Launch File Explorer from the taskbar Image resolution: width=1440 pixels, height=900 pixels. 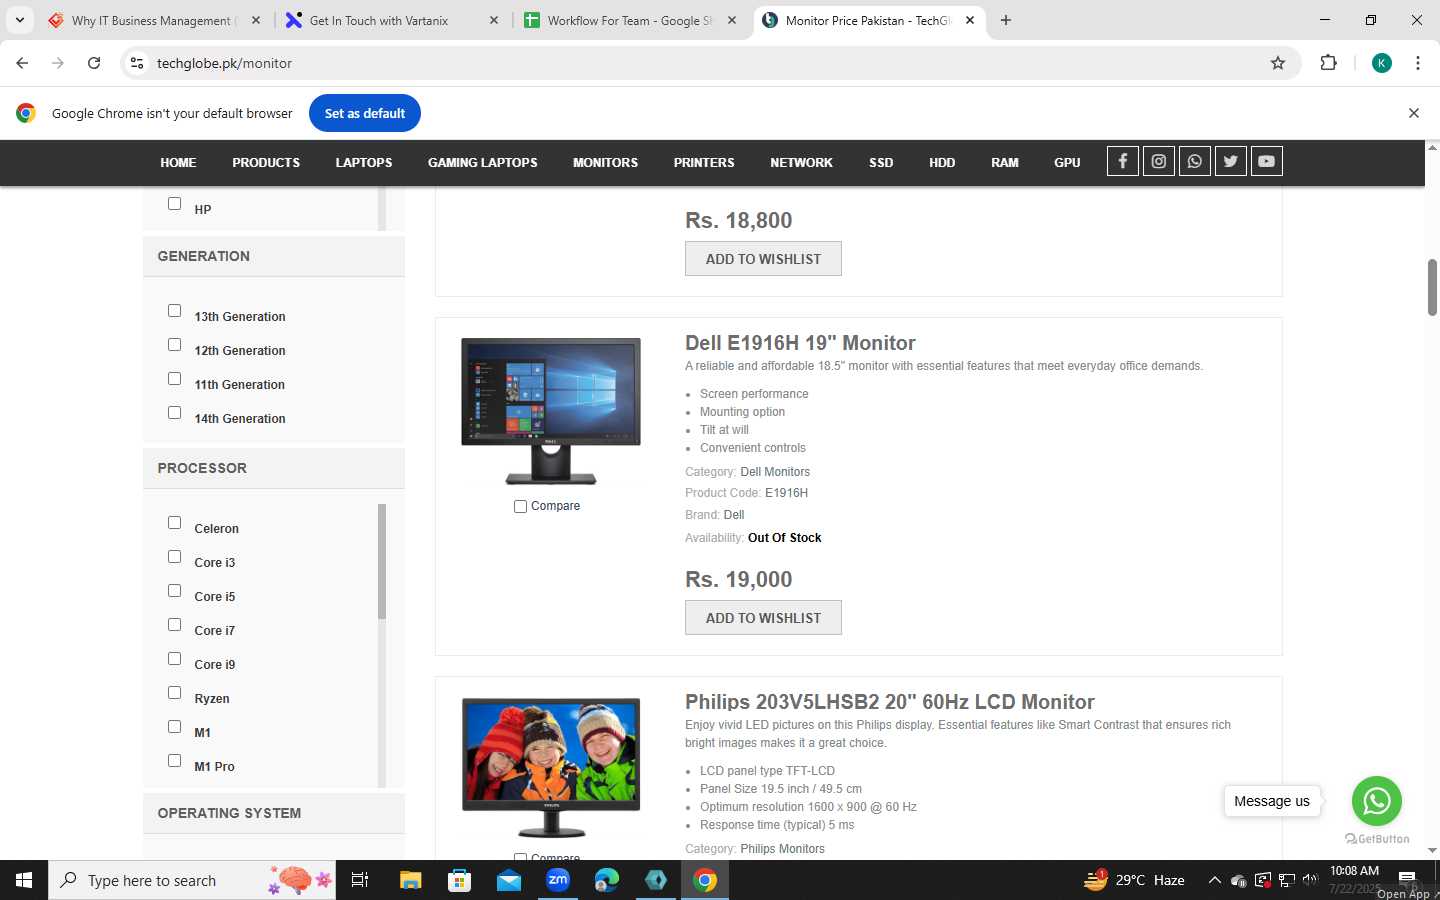pyautogui.click(x=411, y=880)
